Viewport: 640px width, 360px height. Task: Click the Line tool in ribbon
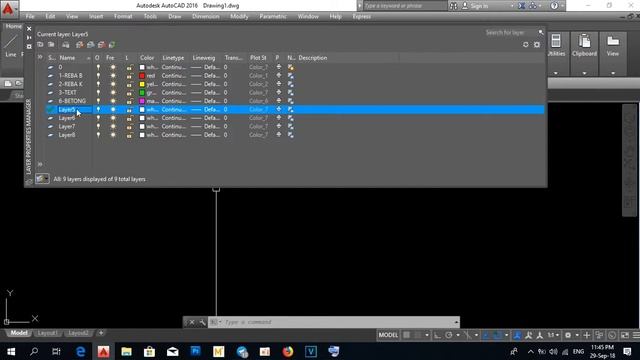pos(11,46)
